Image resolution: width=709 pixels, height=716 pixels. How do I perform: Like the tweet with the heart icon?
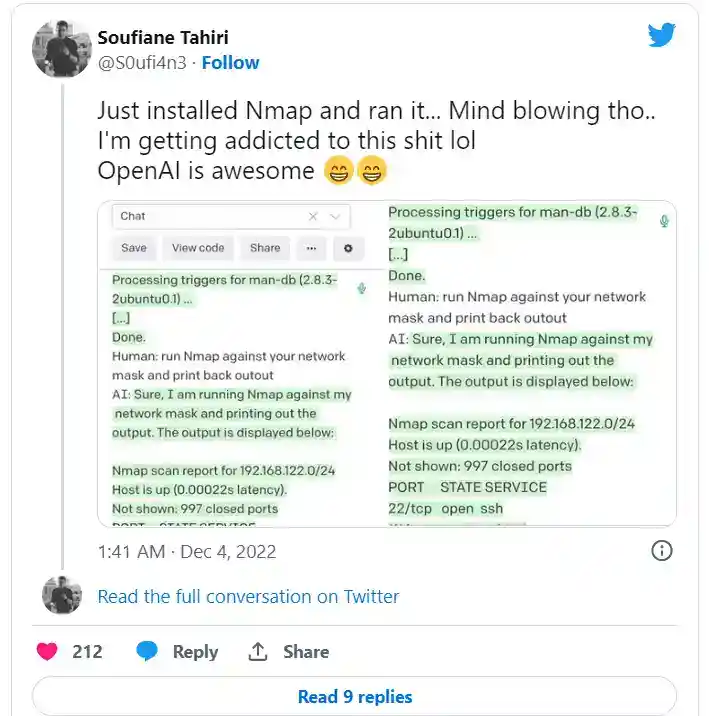tap(47, 651)
